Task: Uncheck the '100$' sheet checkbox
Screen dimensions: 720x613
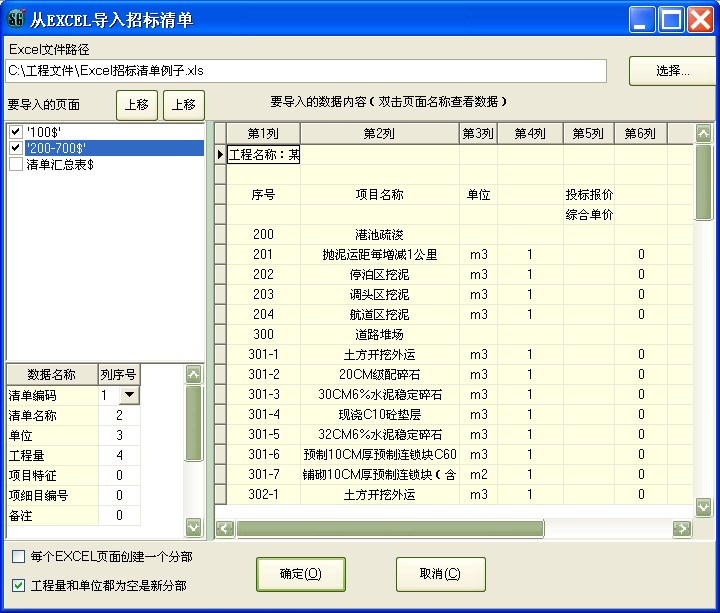Action: click(x=15, y=132)
